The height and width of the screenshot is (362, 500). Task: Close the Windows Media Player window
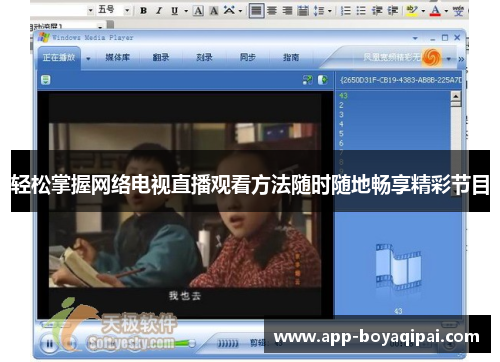[457, 38]
